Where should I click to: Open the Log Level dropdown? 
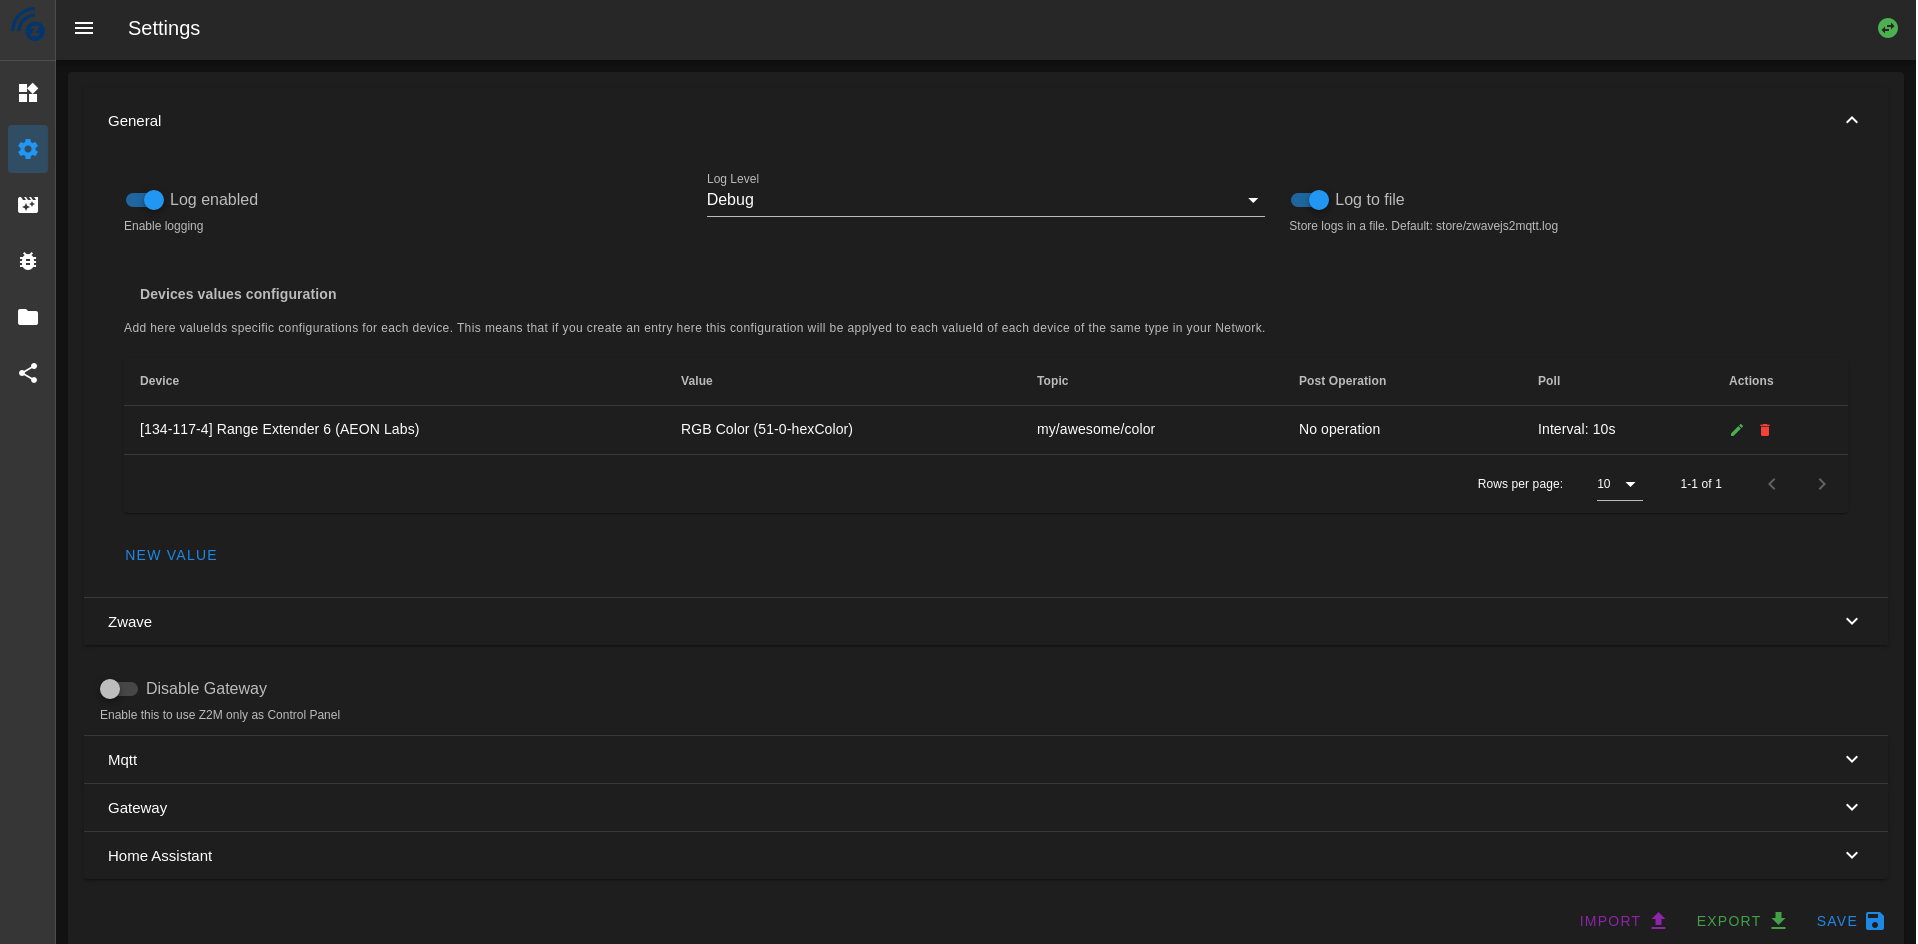[985, 200]
